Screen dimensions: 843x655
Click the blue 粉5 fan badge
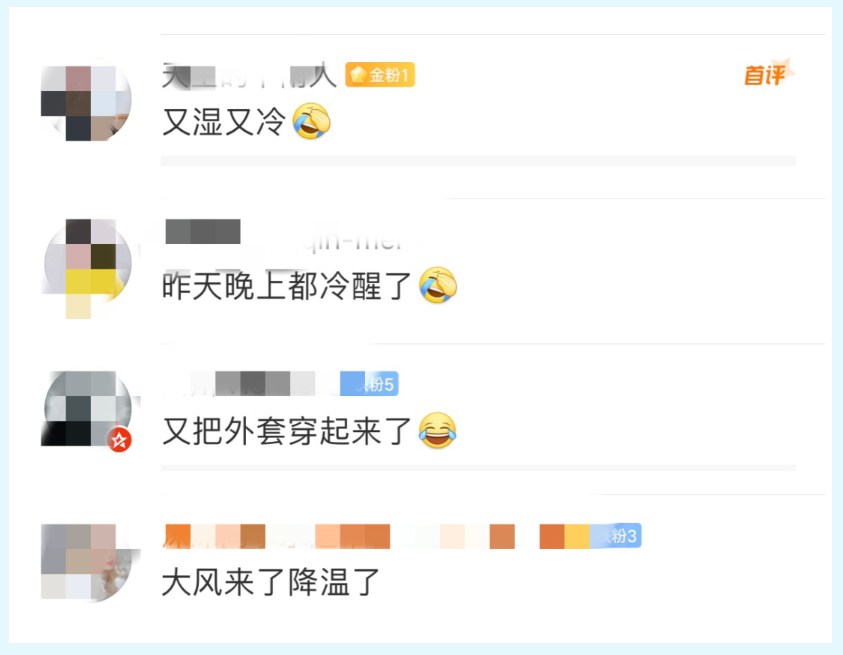369,384
